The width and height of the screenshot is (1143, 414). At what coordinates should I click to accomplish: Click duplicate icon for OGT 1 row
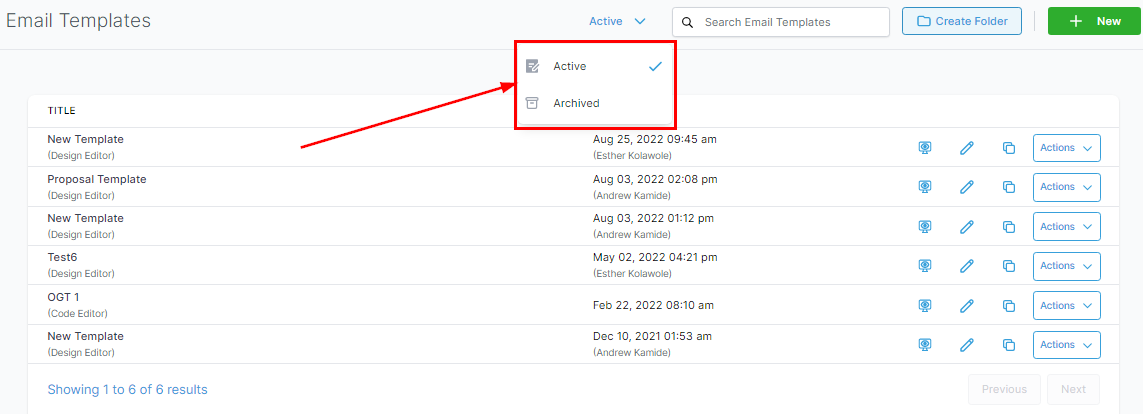(x=1009, y=306)
